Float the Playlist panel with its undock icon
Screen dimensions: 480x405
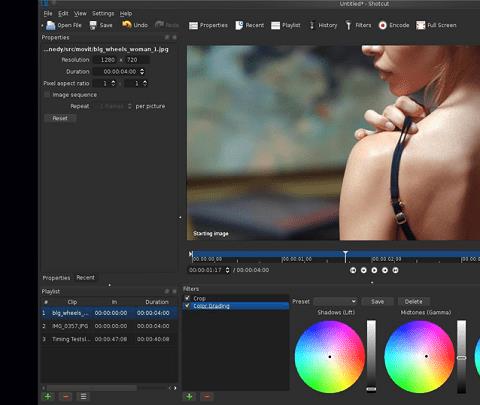pyautogui.click(x=167, y=291)
